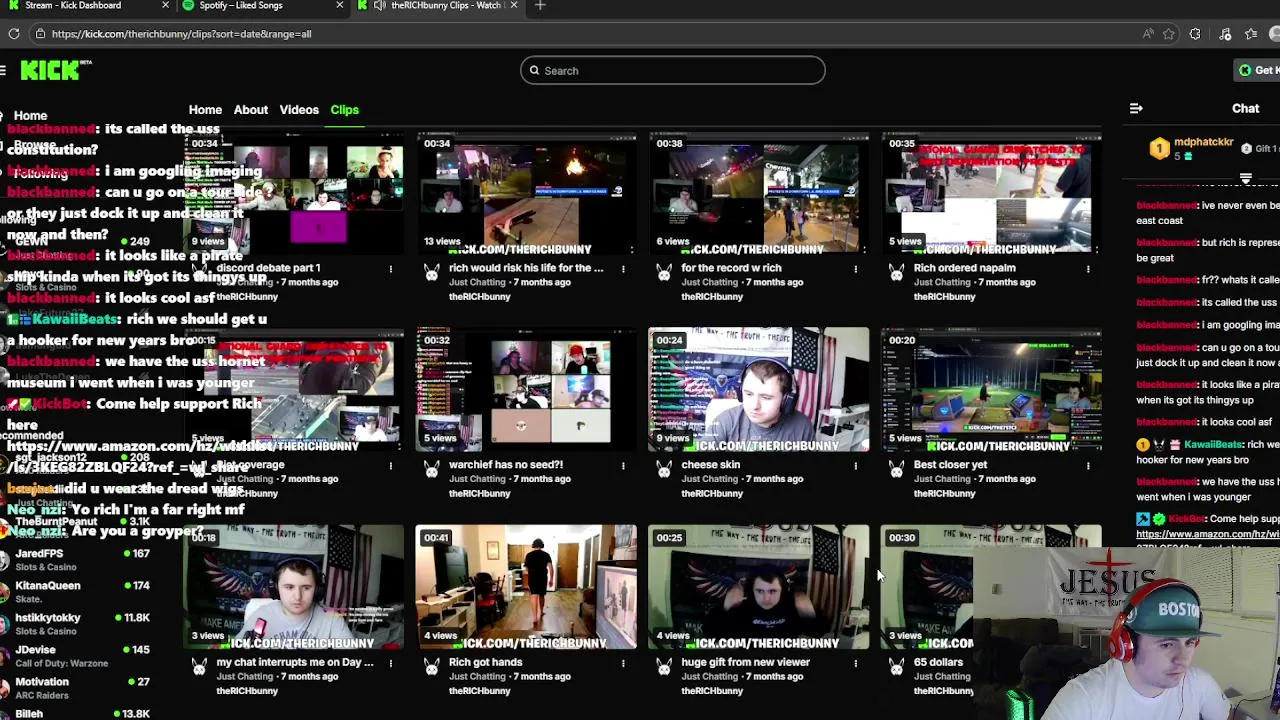Select the channel Clips tab
The image size is (1280, 720).
[344, 110]
